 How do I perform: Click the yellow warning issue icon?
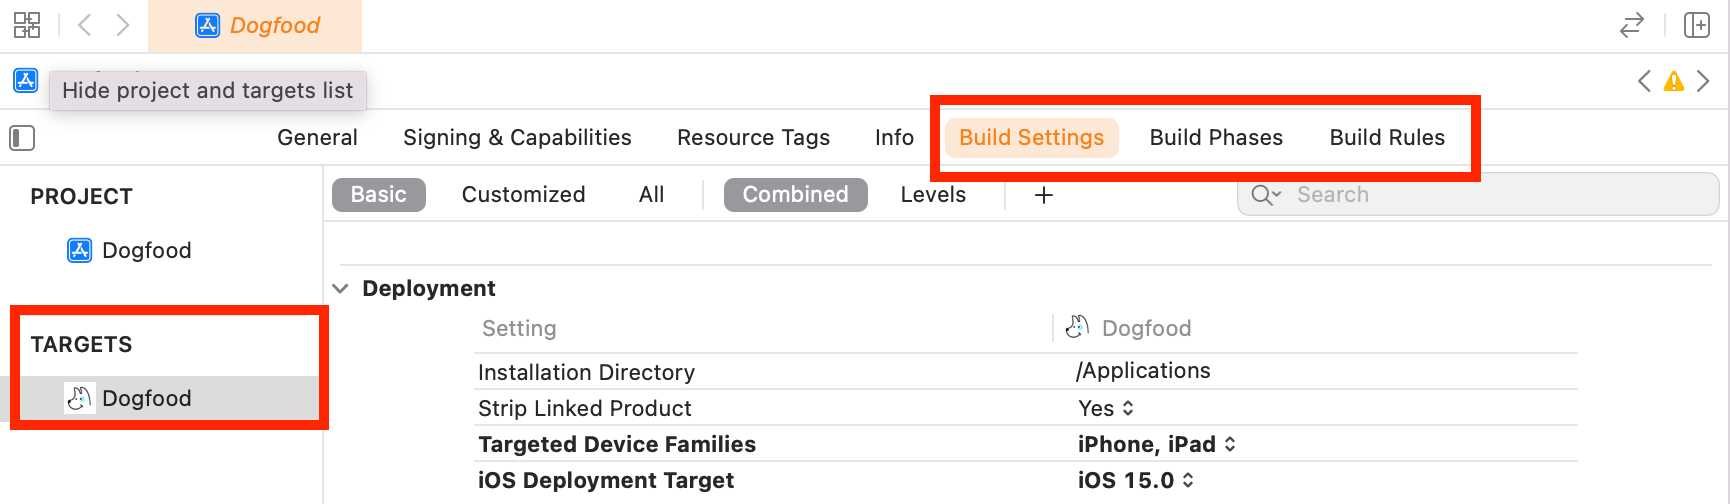(x=1673, y=82)
